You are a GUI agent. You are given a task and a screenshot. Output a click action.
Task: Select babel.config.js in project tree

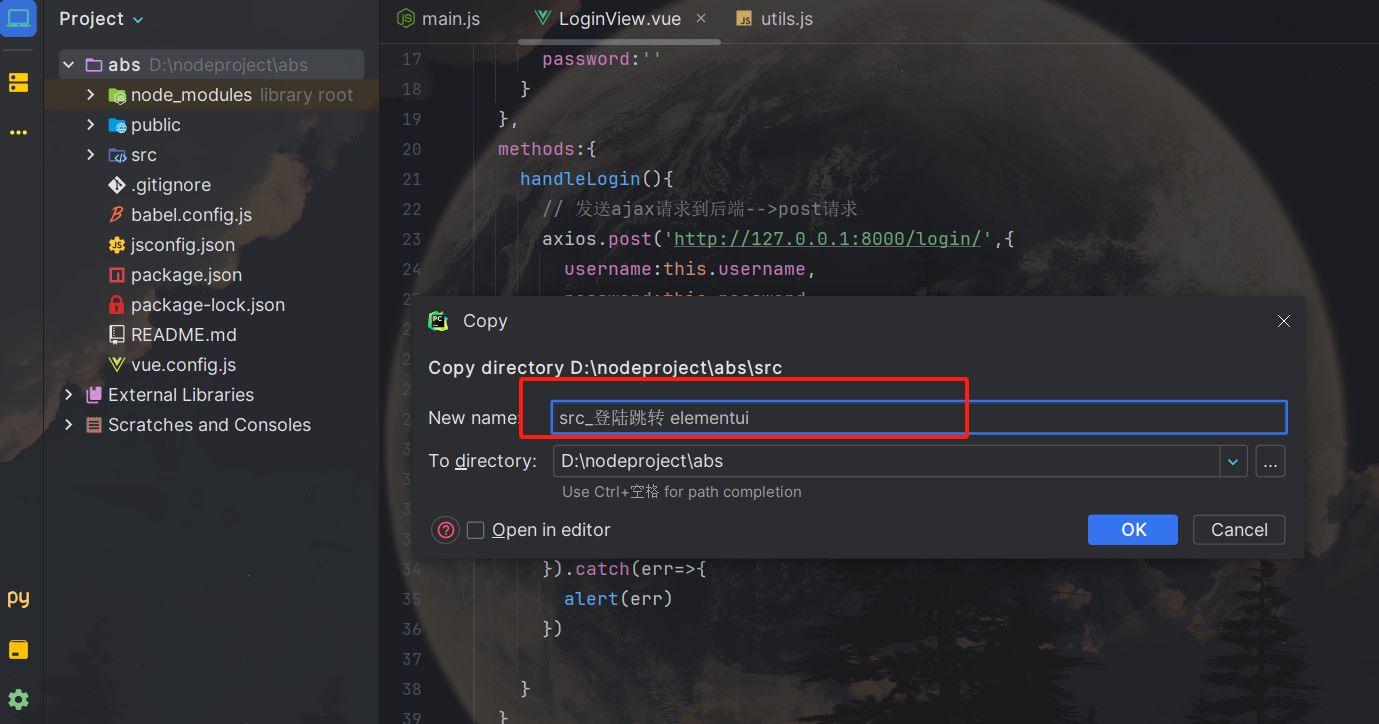pos(191,215)
